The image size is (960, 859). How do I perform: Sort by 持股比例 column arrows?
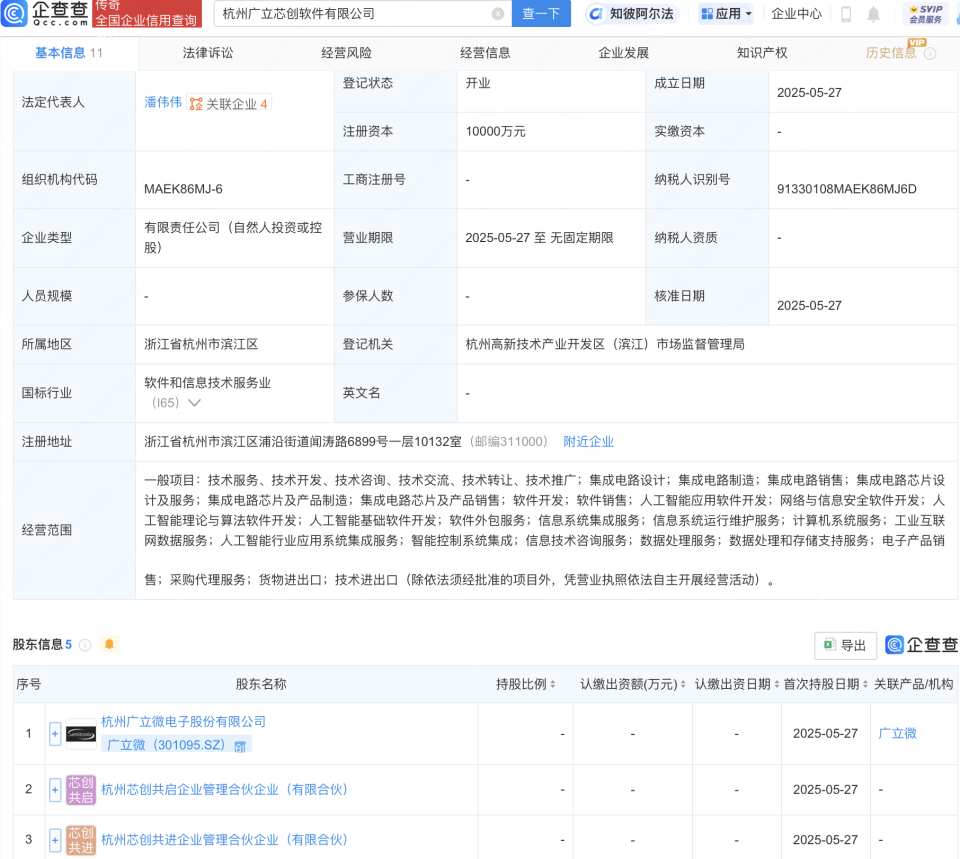pos(553,684)
